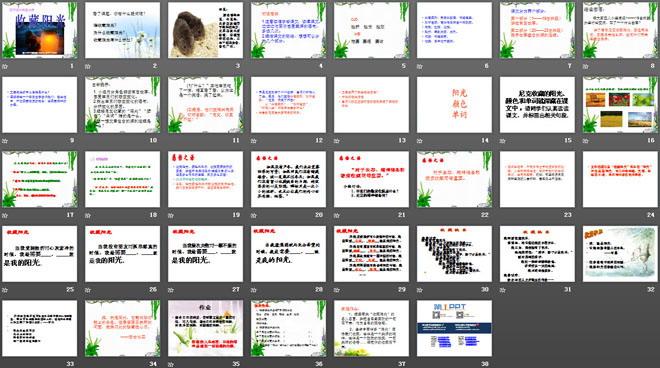660x368 pixels.
Task: Select slide 7 thumbnail with red and blue text
Action: 537,30
